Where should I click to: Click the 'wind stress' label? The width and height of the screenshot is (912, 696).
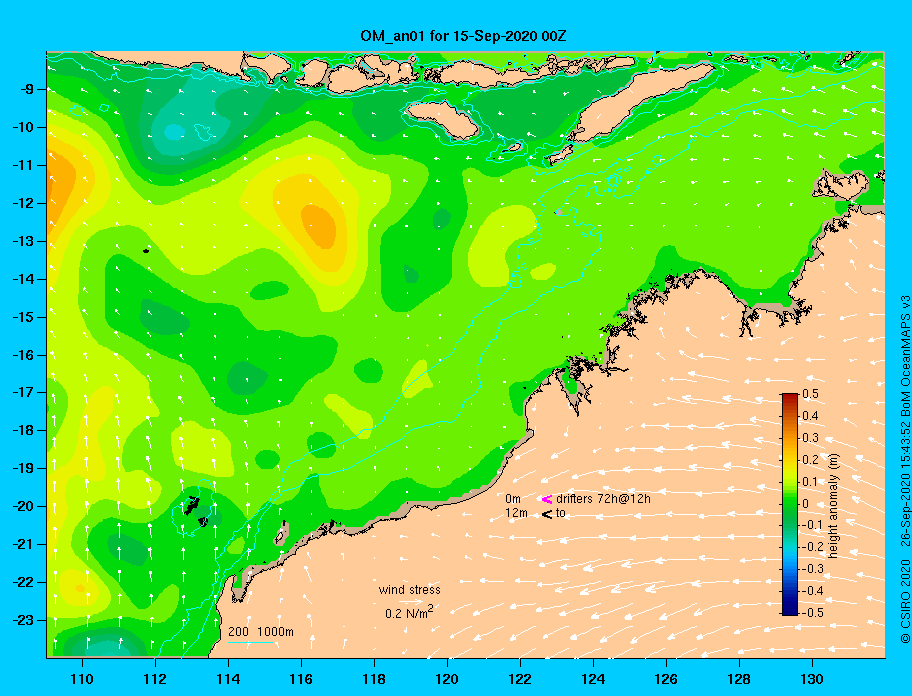(409, 590)
